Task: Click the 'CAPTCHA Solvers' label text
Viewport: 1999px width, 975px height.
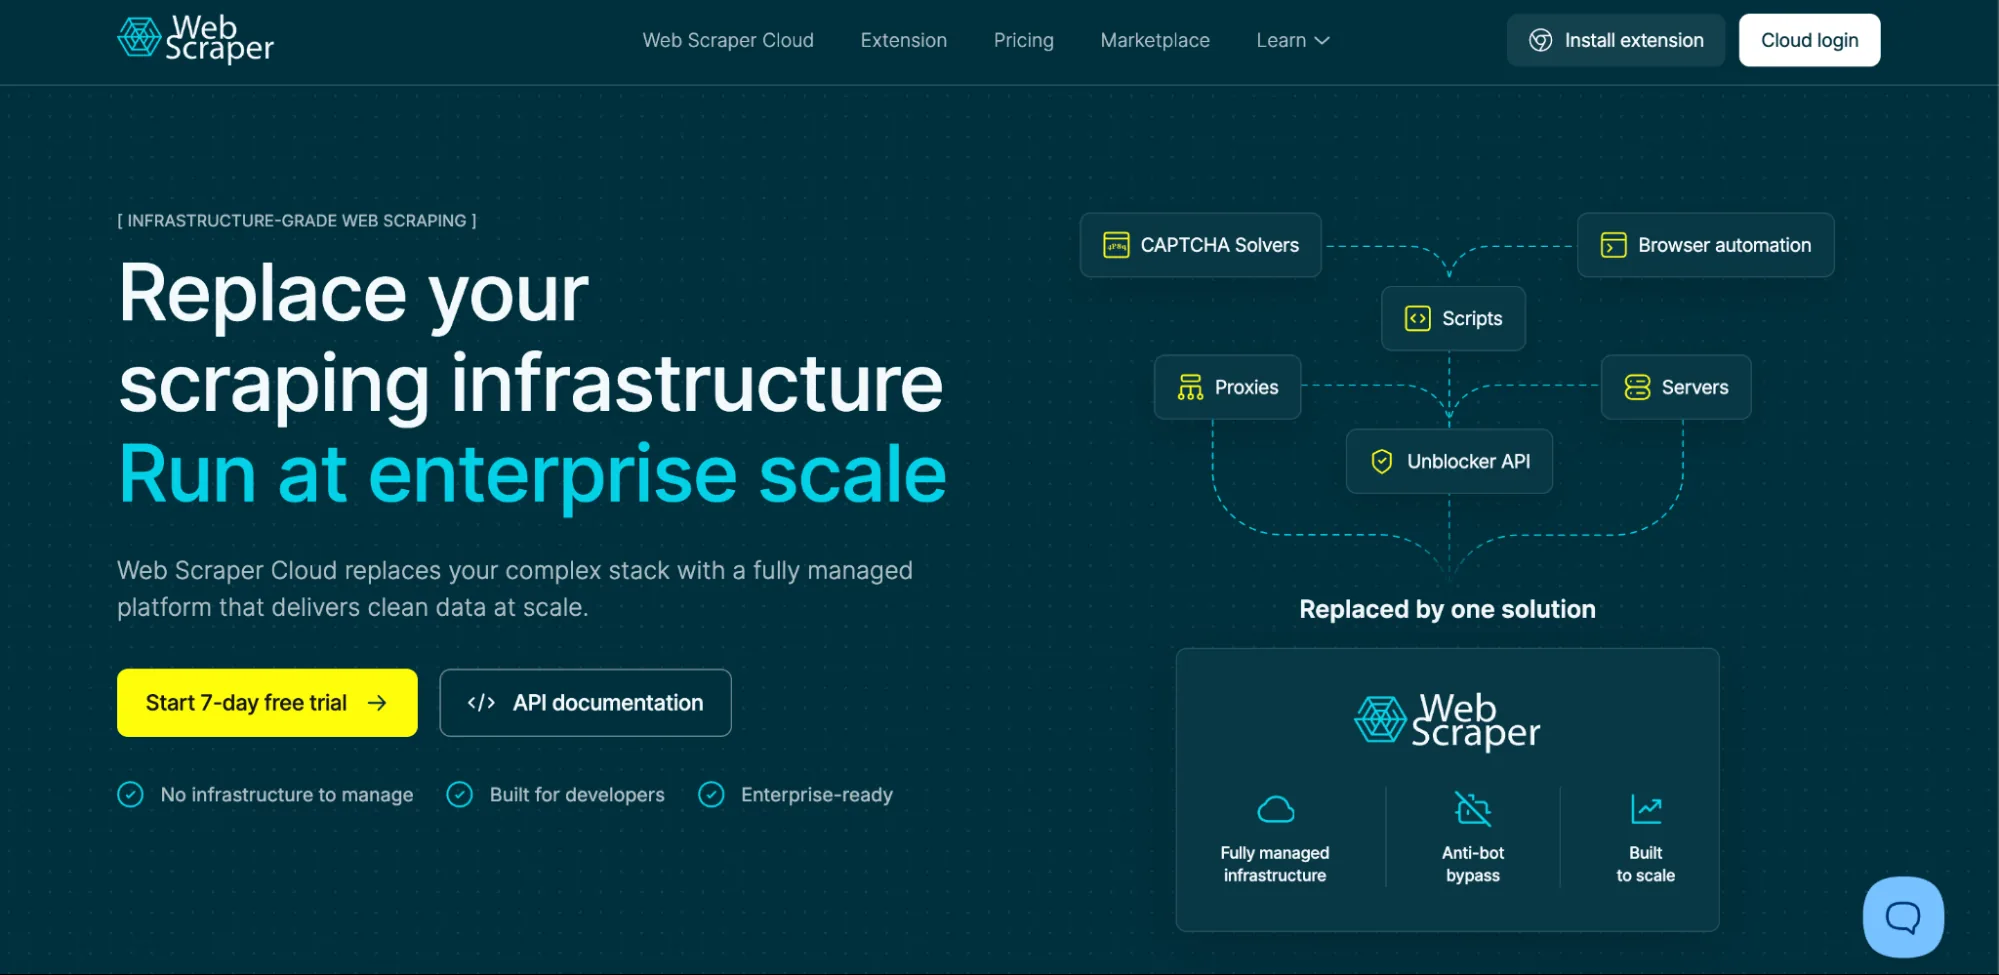Action: coord(1220,245)
